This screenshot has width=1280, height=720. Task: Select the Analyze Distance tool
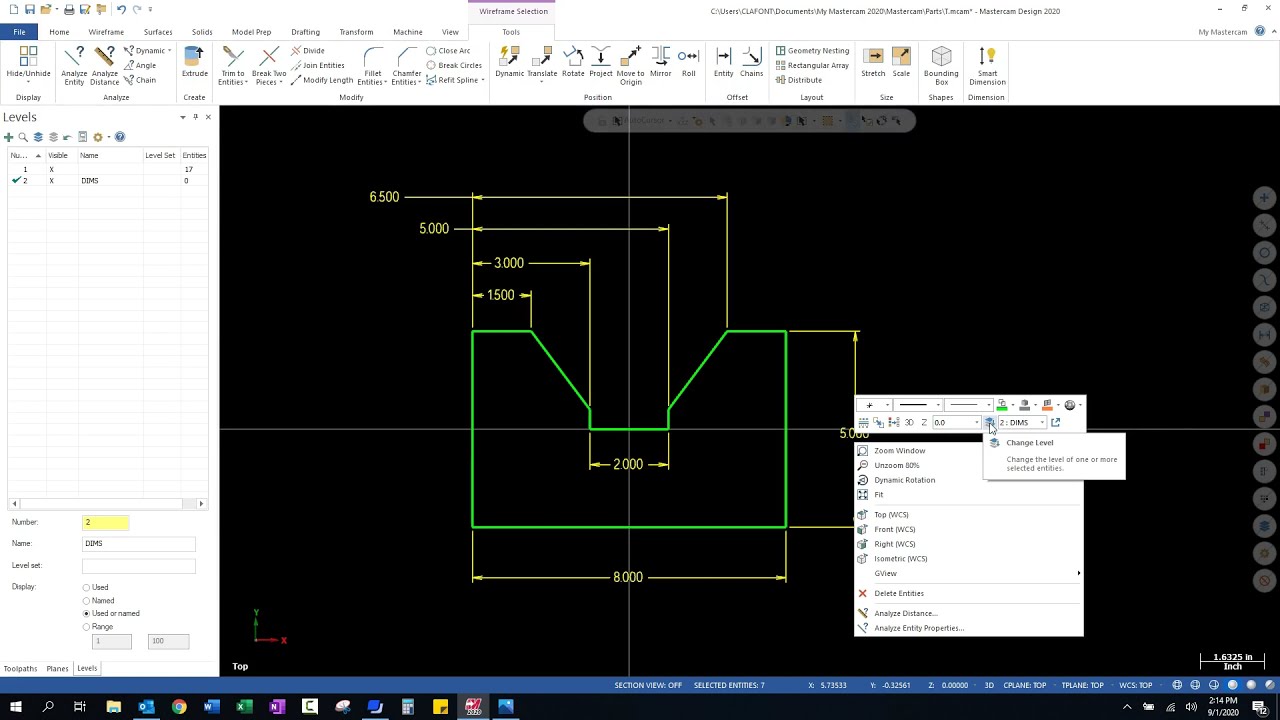(x=105, y=65)
